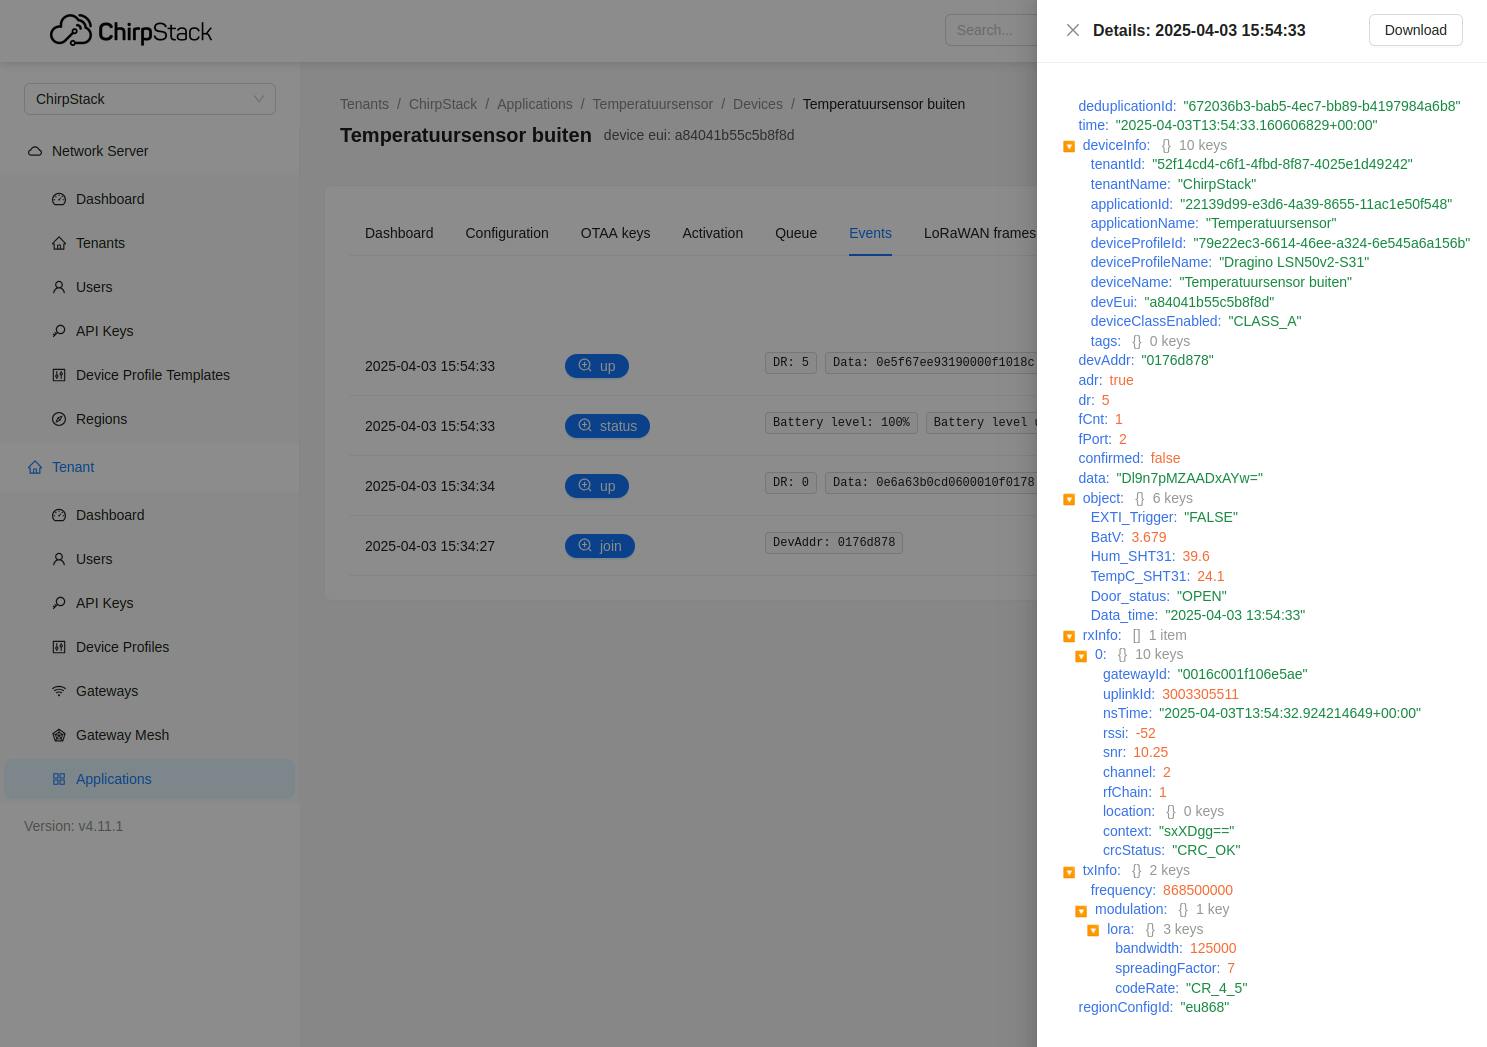Open Network Server Users icon
The width and height of the screenshot is (1487, 1047).
tap(59, 287)
